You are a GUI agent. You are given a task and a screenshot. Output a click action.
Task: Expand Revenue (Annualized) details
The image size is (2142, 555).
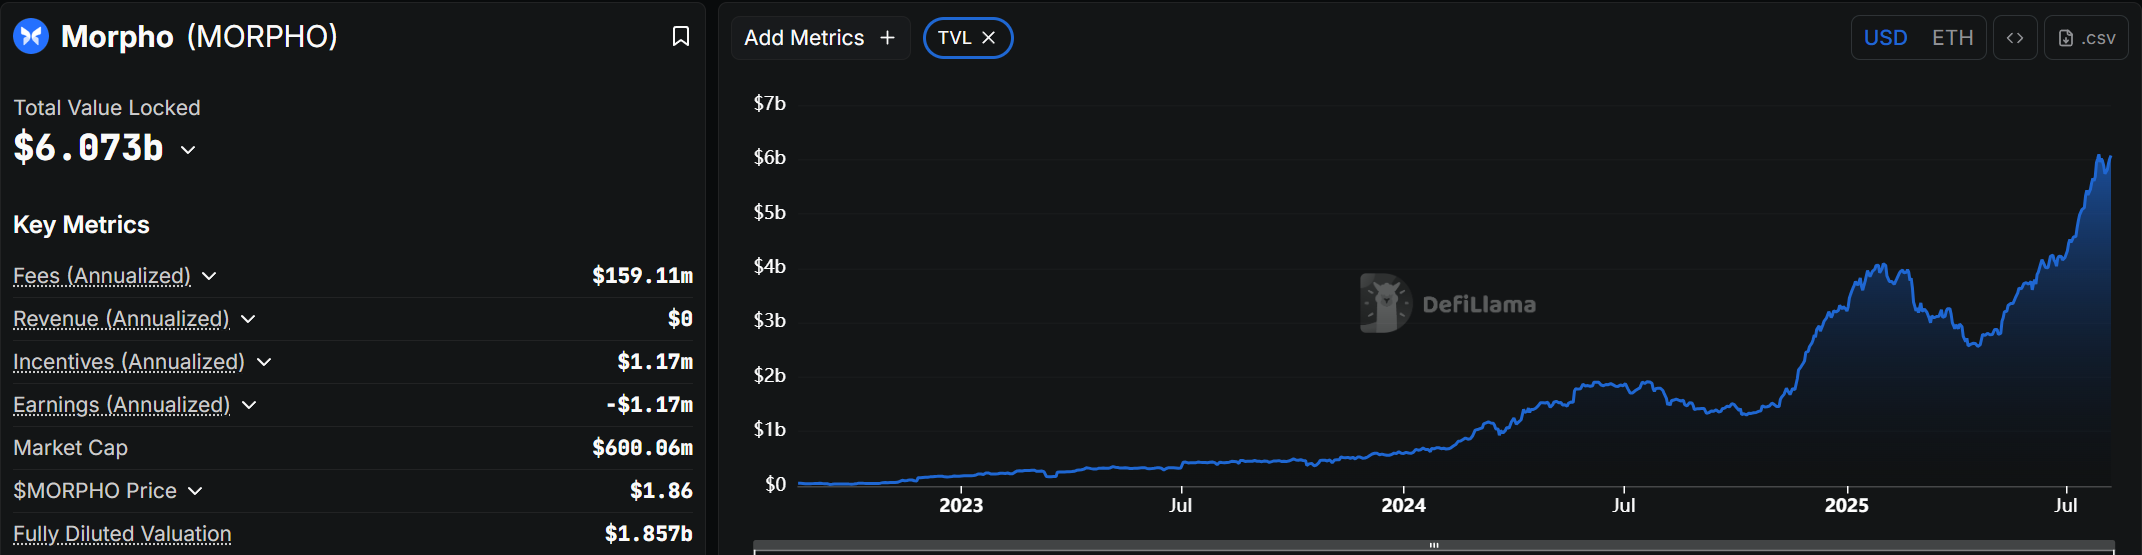pos(248,319)
